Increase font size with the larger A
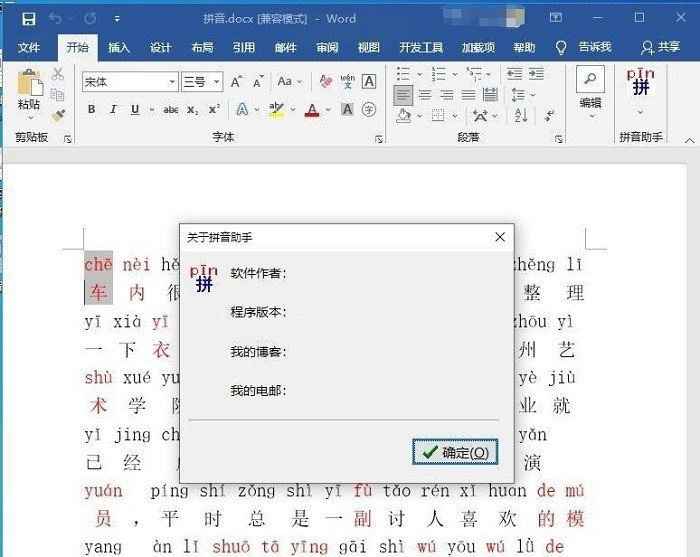The width and height of the screenshot is (700, 557). (236, 82)
